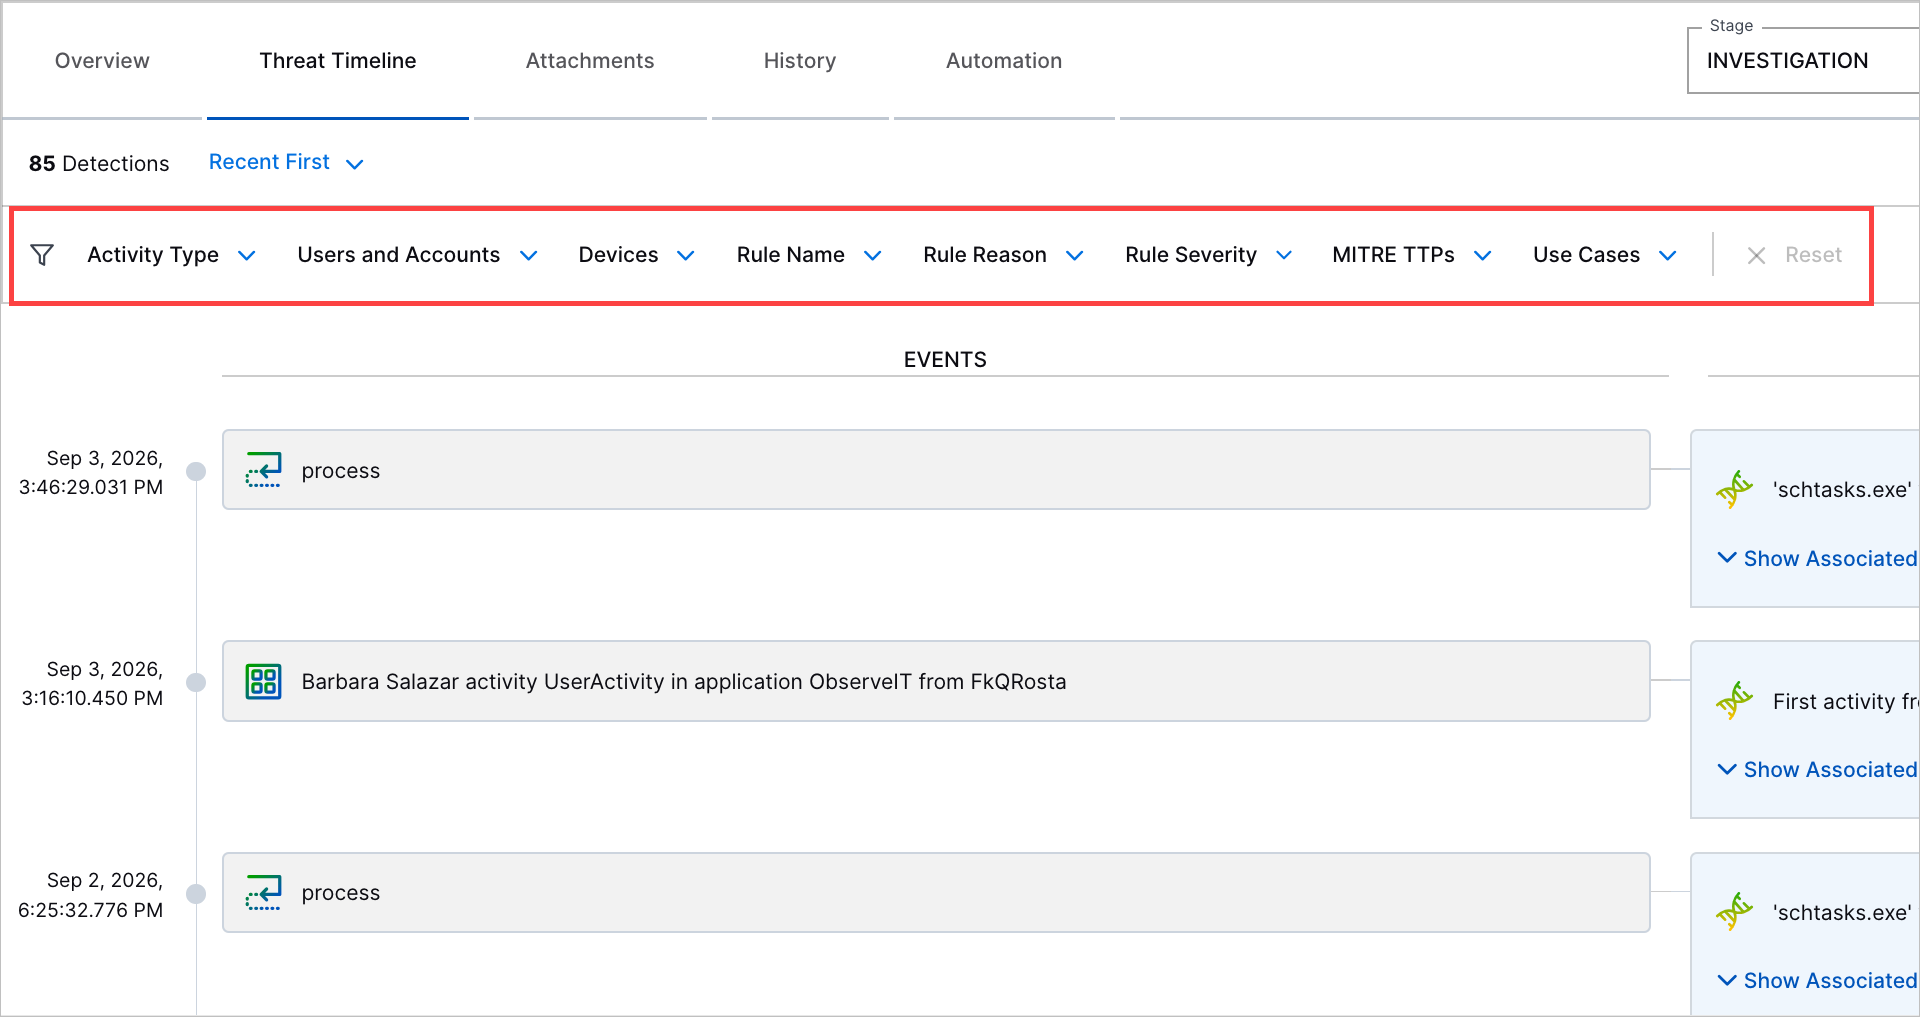
Task: Open the Activity Type filter dropdown
Action: tap(171, 255)
